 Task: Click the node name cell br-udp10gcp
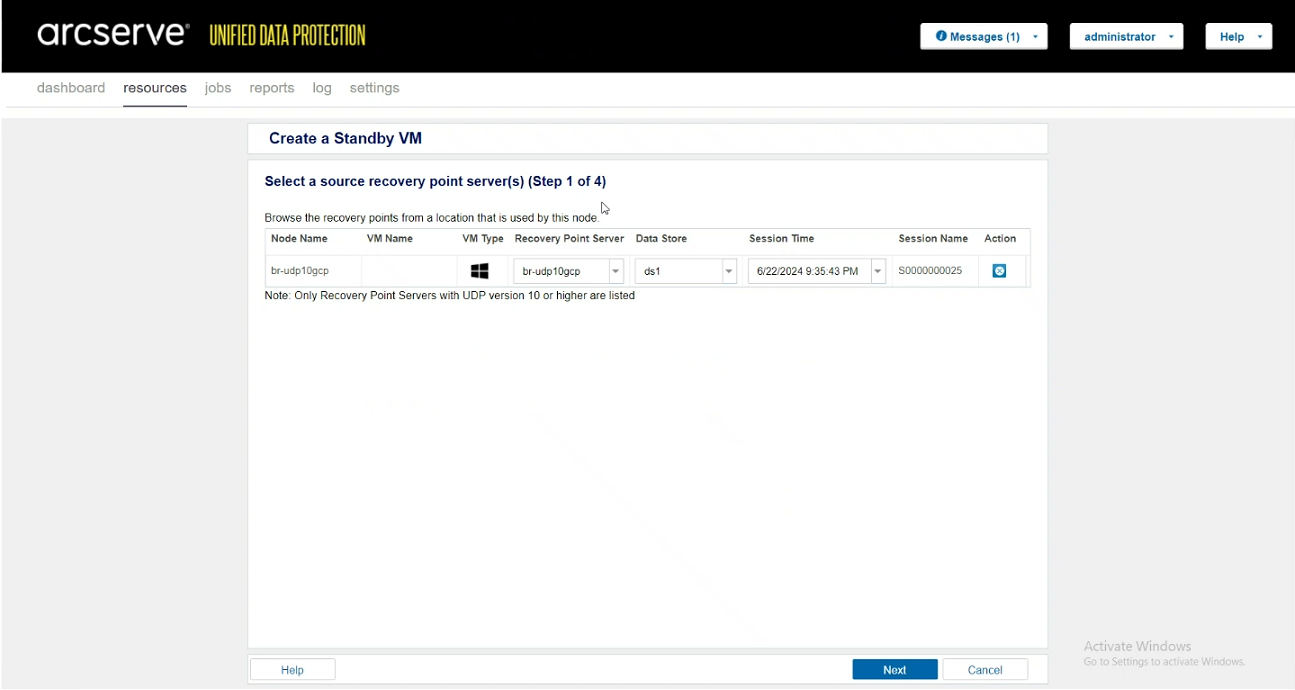click(300, 271)
